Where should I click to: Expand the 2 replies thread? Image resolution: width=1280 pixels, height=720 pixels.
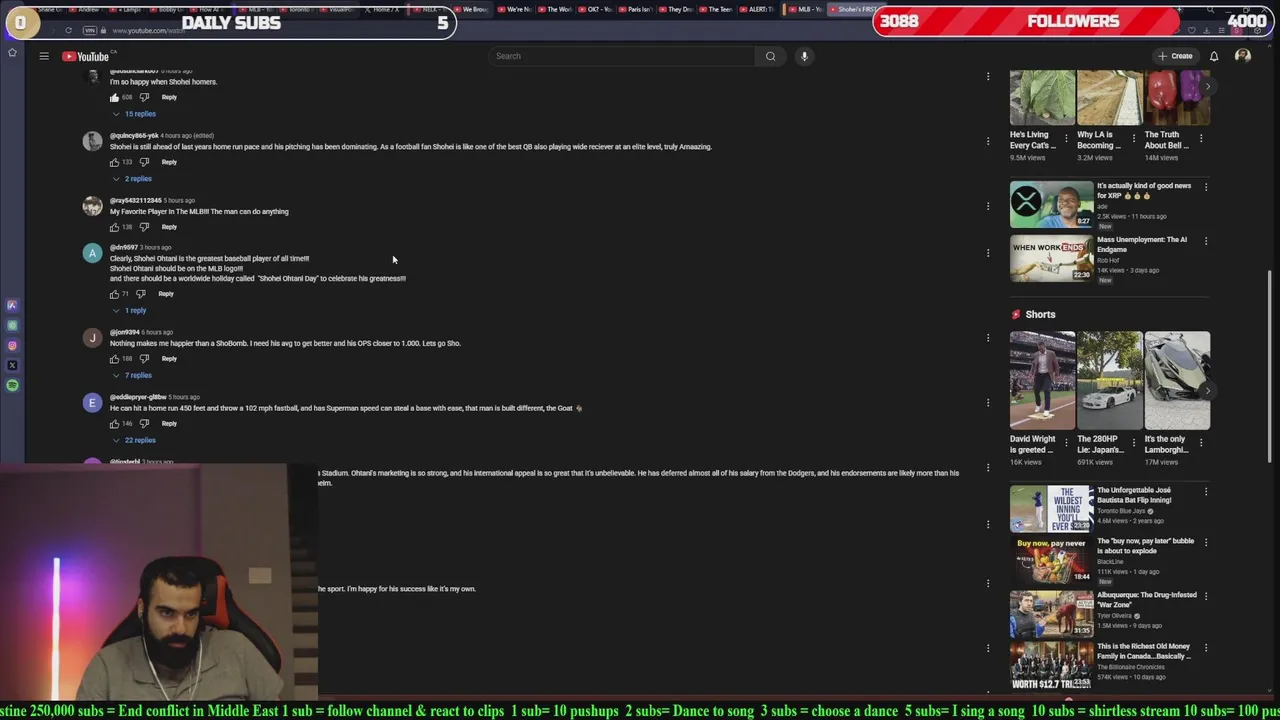point(132,179)
